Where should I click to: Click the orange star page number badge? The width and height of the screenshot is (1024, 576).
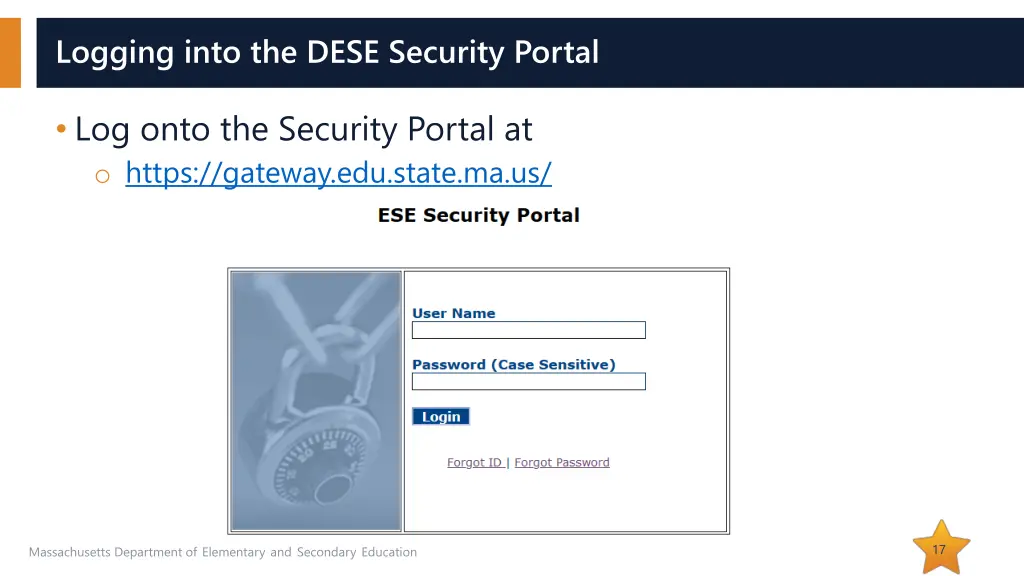pyautogui.click(x=940, y=549)
